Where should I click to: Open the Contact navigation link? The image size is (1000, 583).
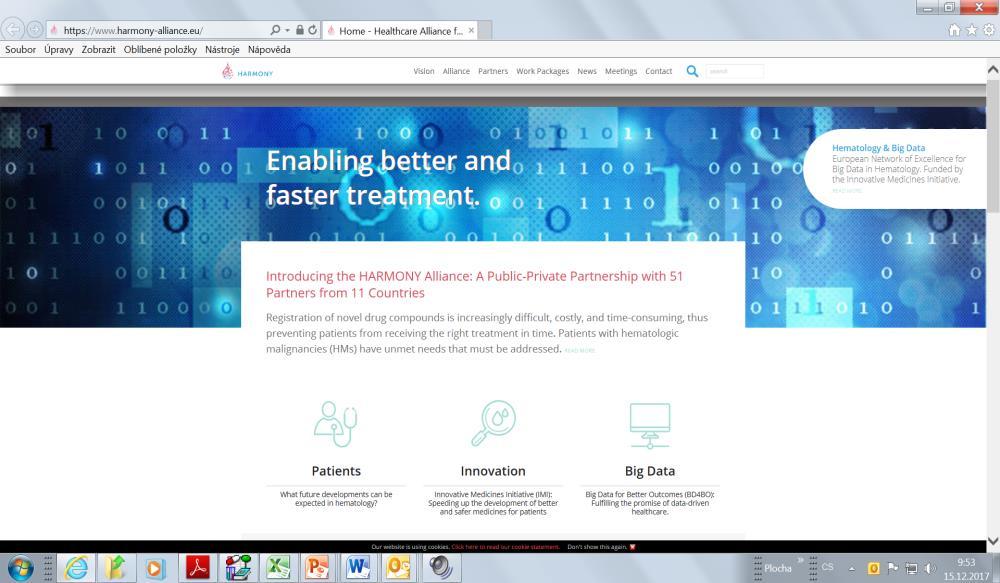click(x=658, y=71)
